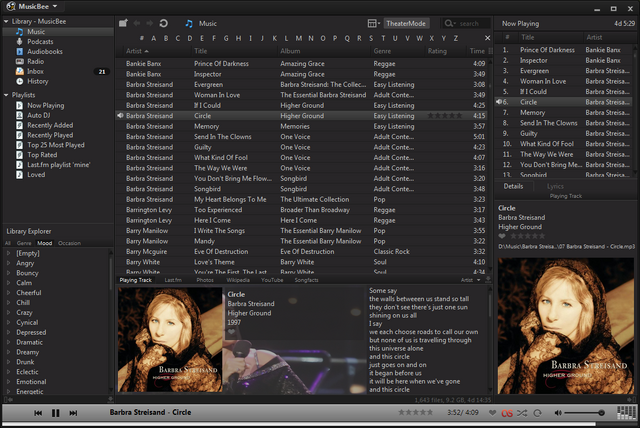Toggle heart under 1997 in bottom panel
Viewport: 640px width, 428px height.
tap(231, 332)
